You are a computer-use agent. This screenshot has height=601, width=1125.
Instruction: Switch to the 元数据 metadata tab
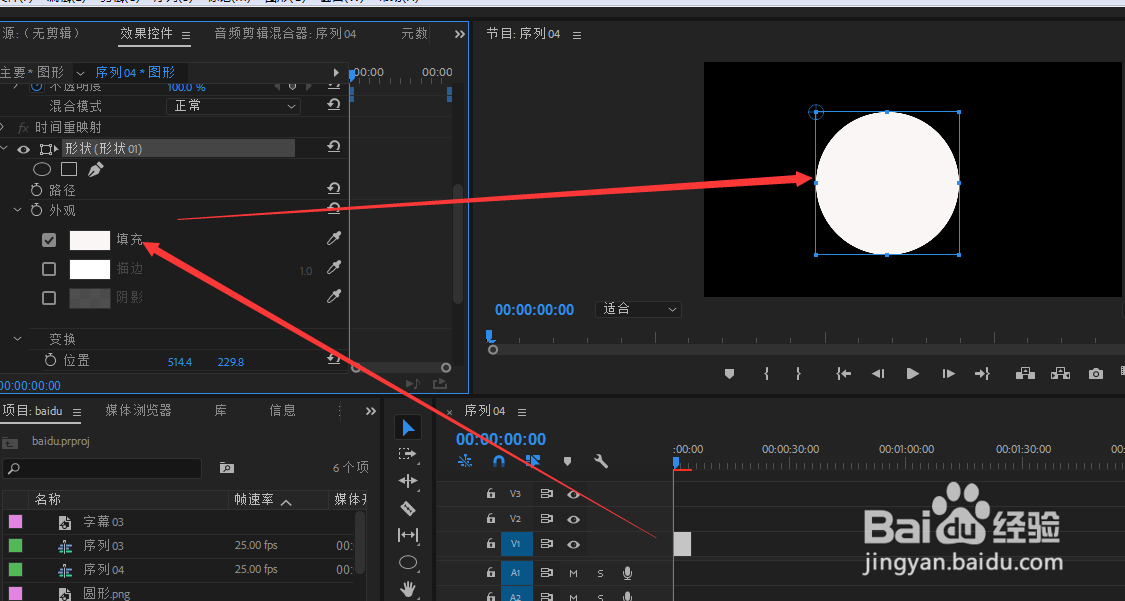414,34
